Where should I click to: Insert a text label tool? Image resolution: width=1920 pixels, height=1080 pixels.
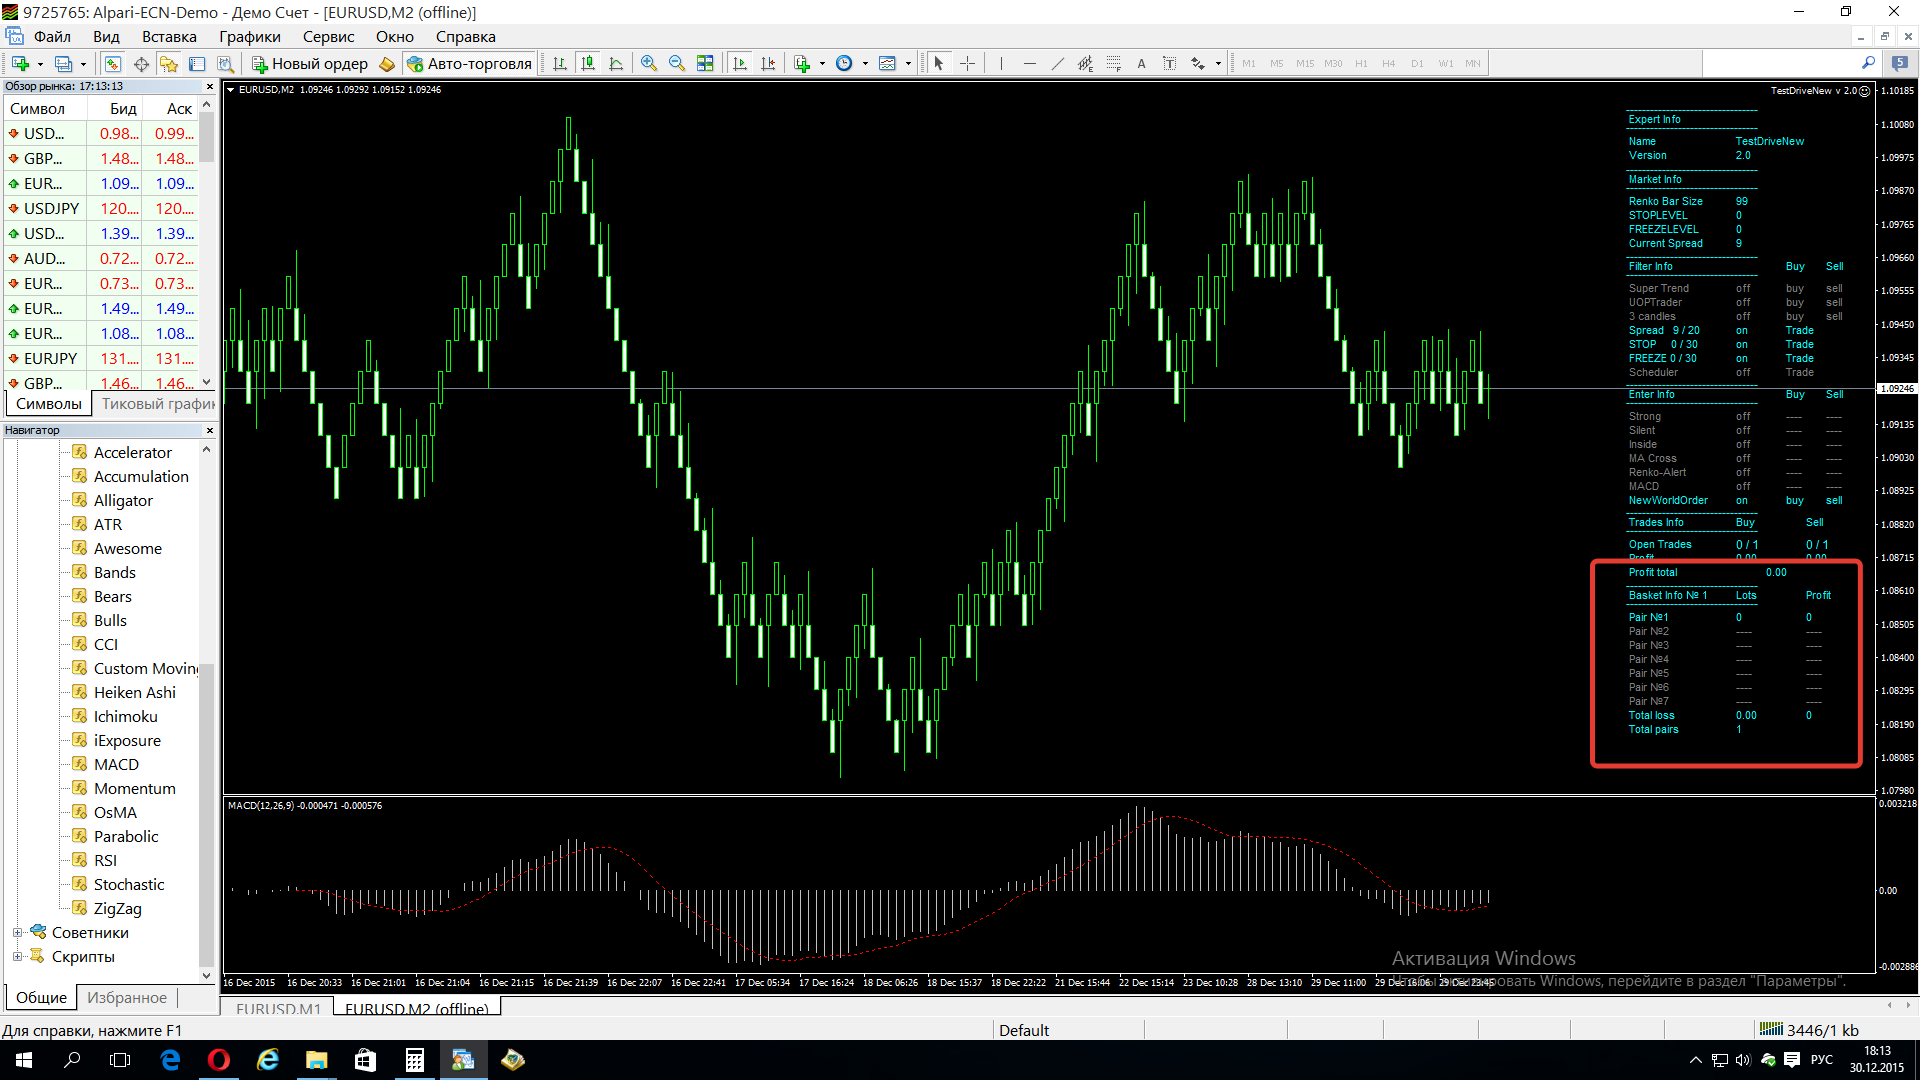point(1169,63)
